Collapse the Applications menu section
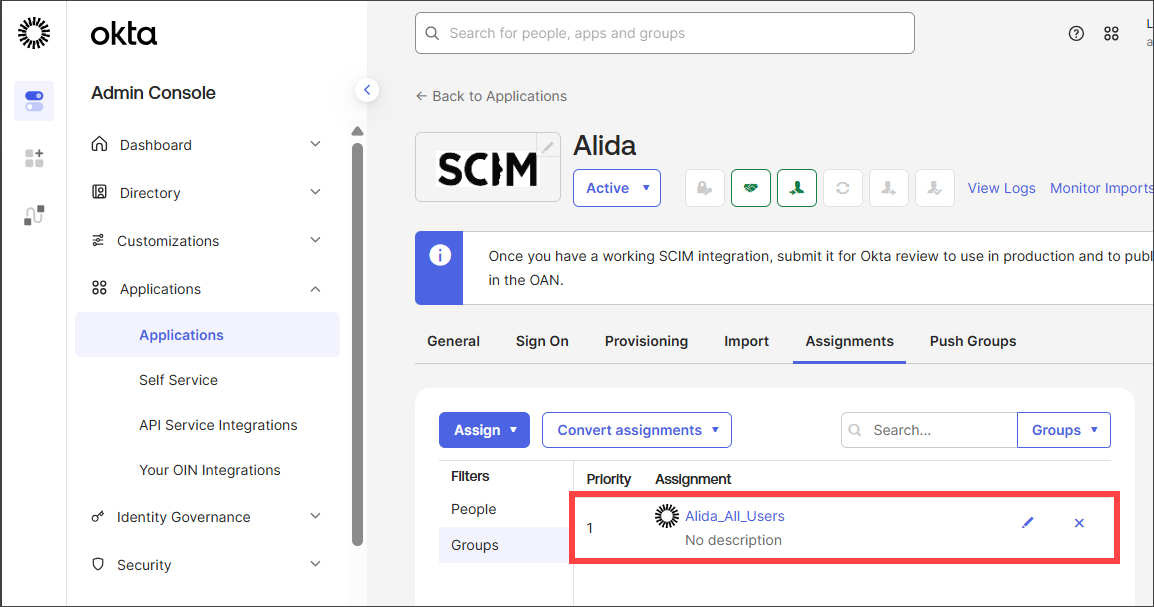The height and width of the screenshot is (607, 1154). click(x=316, y=289)
